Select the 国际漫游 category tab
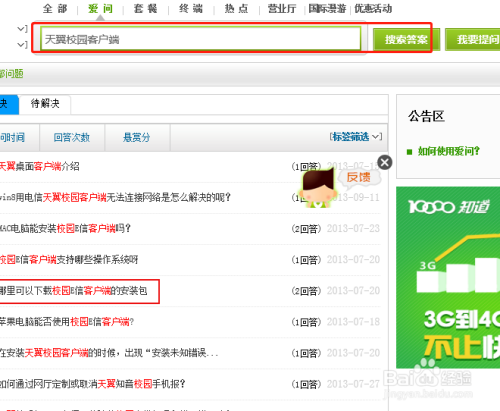500x411 pixels. pos(327,9)
